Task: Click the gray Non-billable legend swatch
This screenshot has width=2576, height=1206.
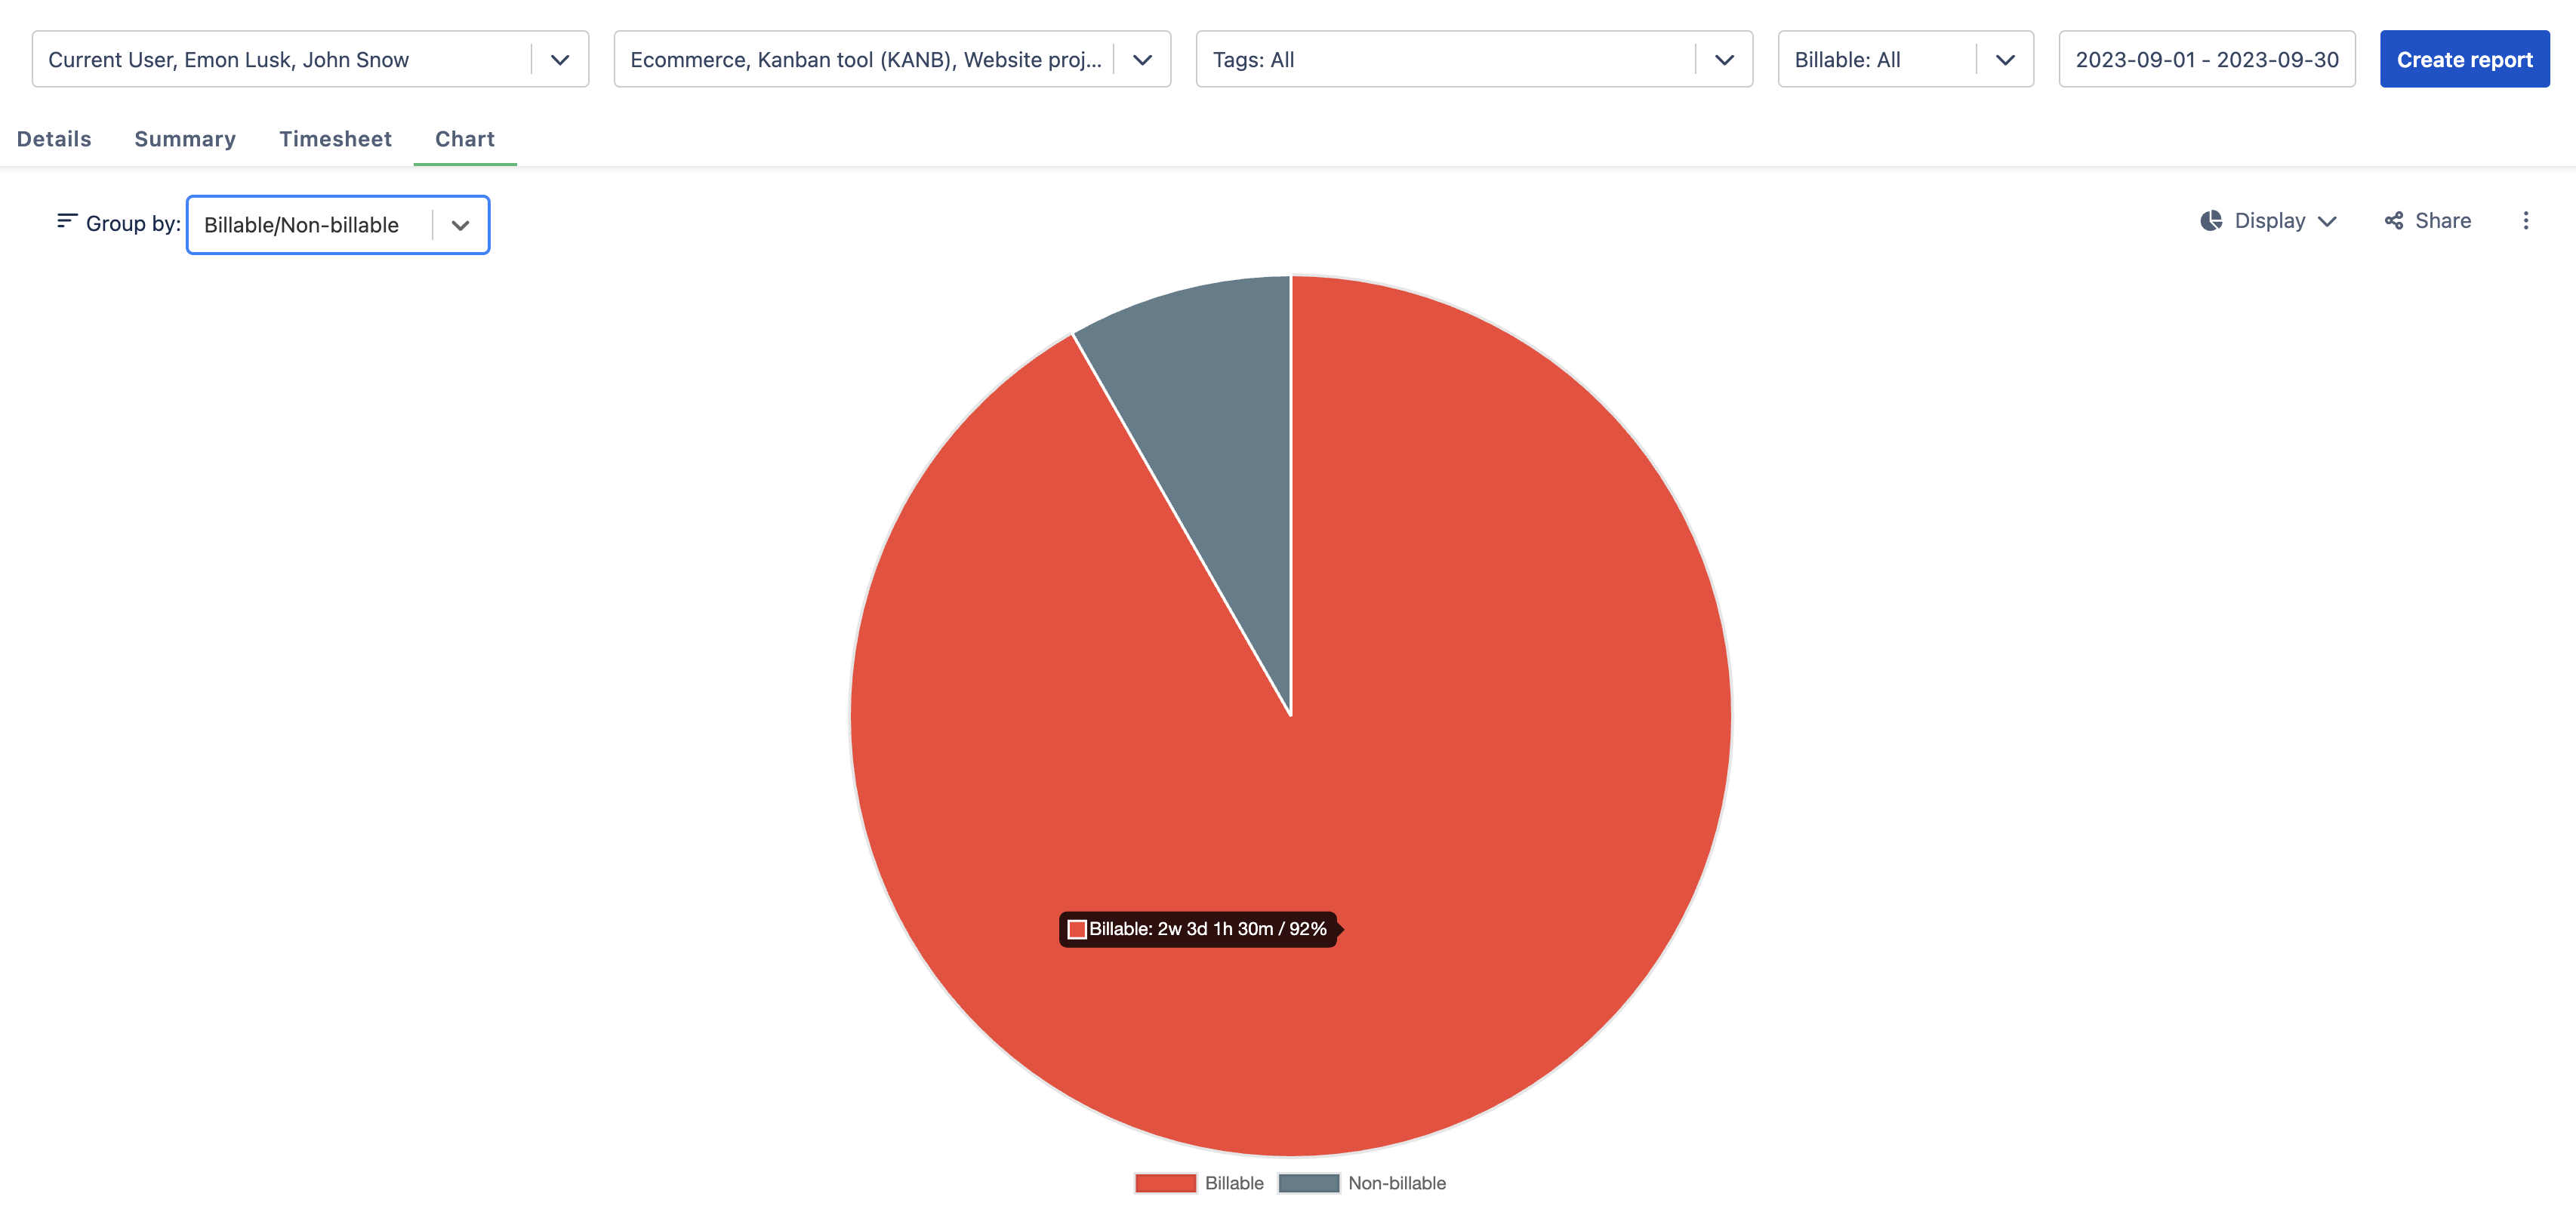Action: [x=1309, y=1183]
